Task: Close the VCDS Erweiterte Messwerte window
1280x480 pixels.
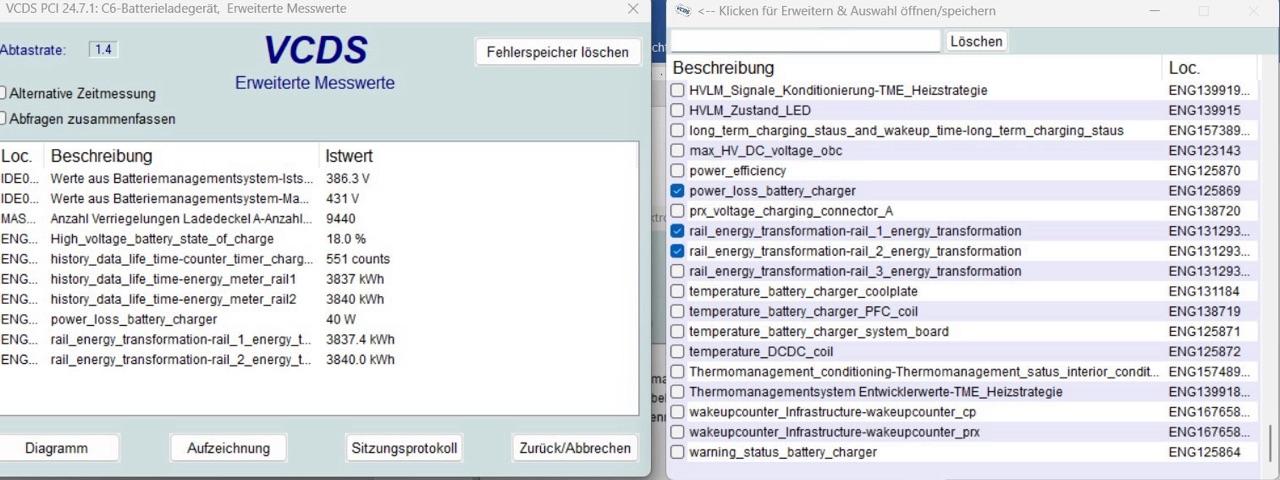Action: pyautogui.click(x=633, y=9)
